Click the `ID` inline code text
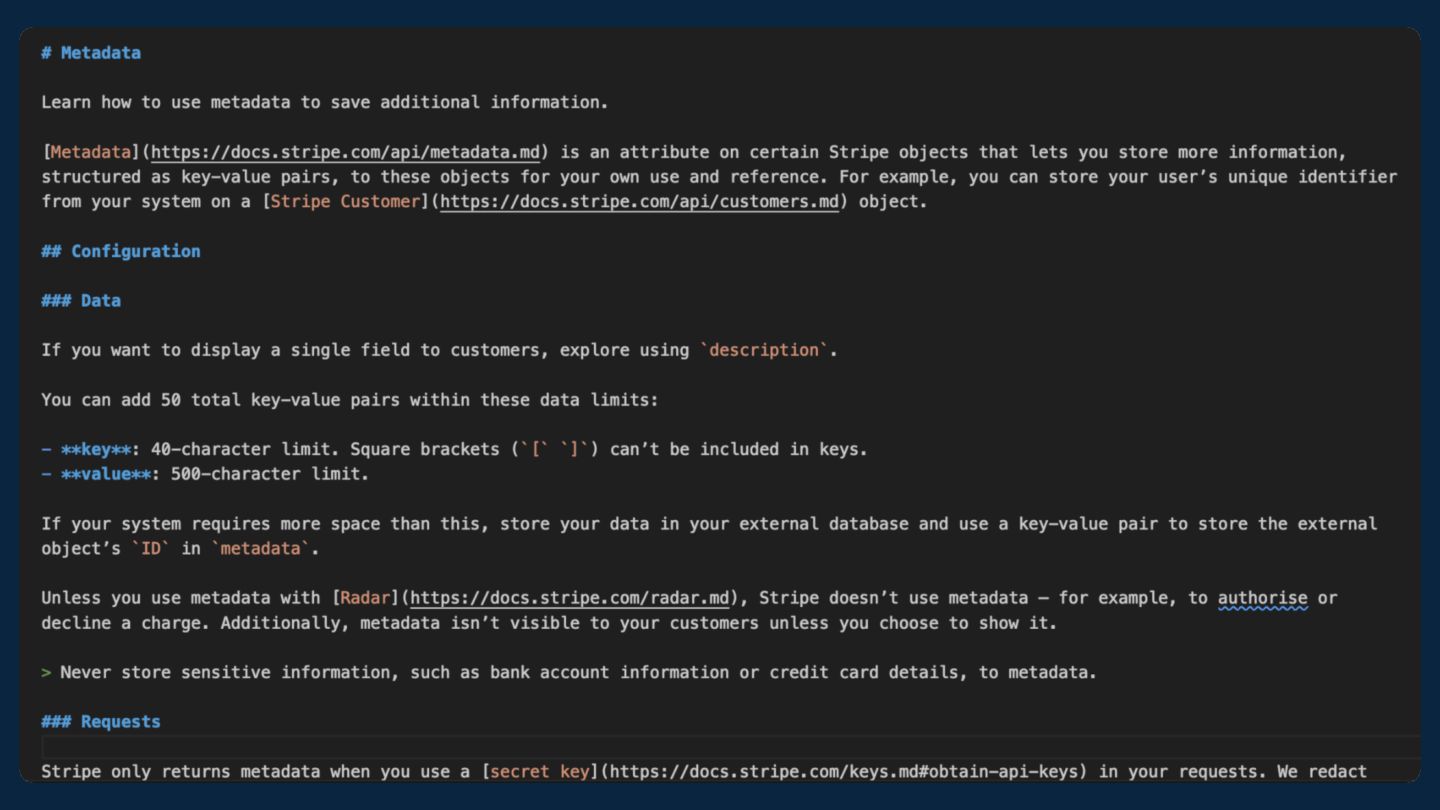The image size is (1440, 810). 151,548
